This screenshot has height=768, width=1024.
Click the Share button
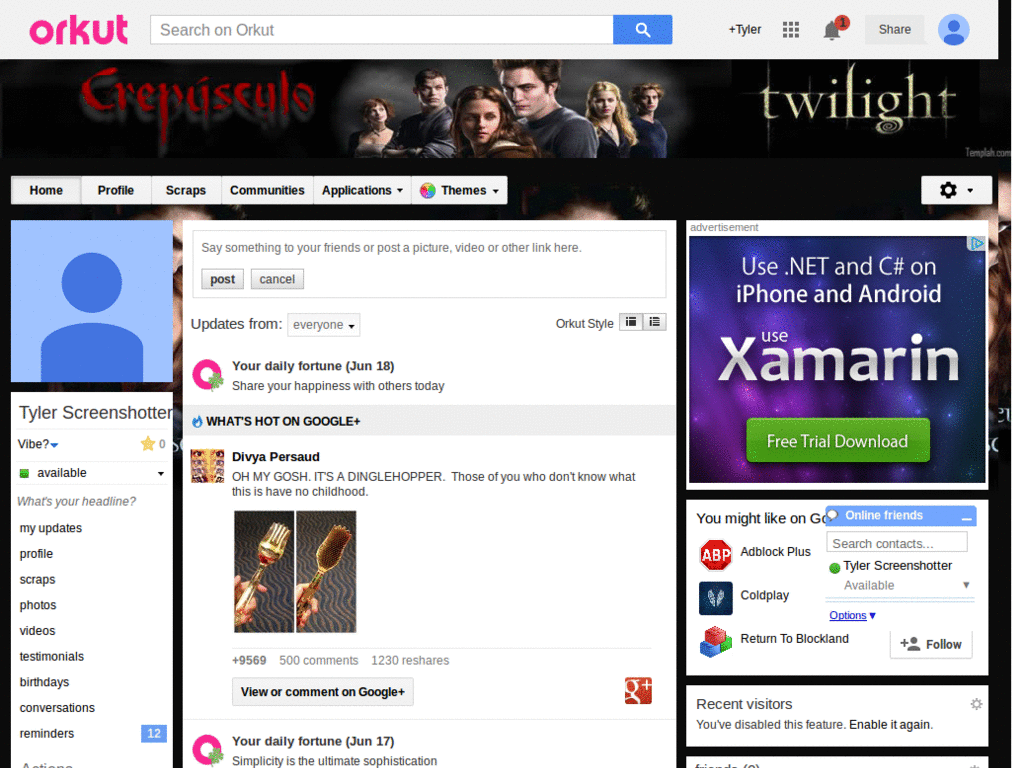(x=894, y=29)
